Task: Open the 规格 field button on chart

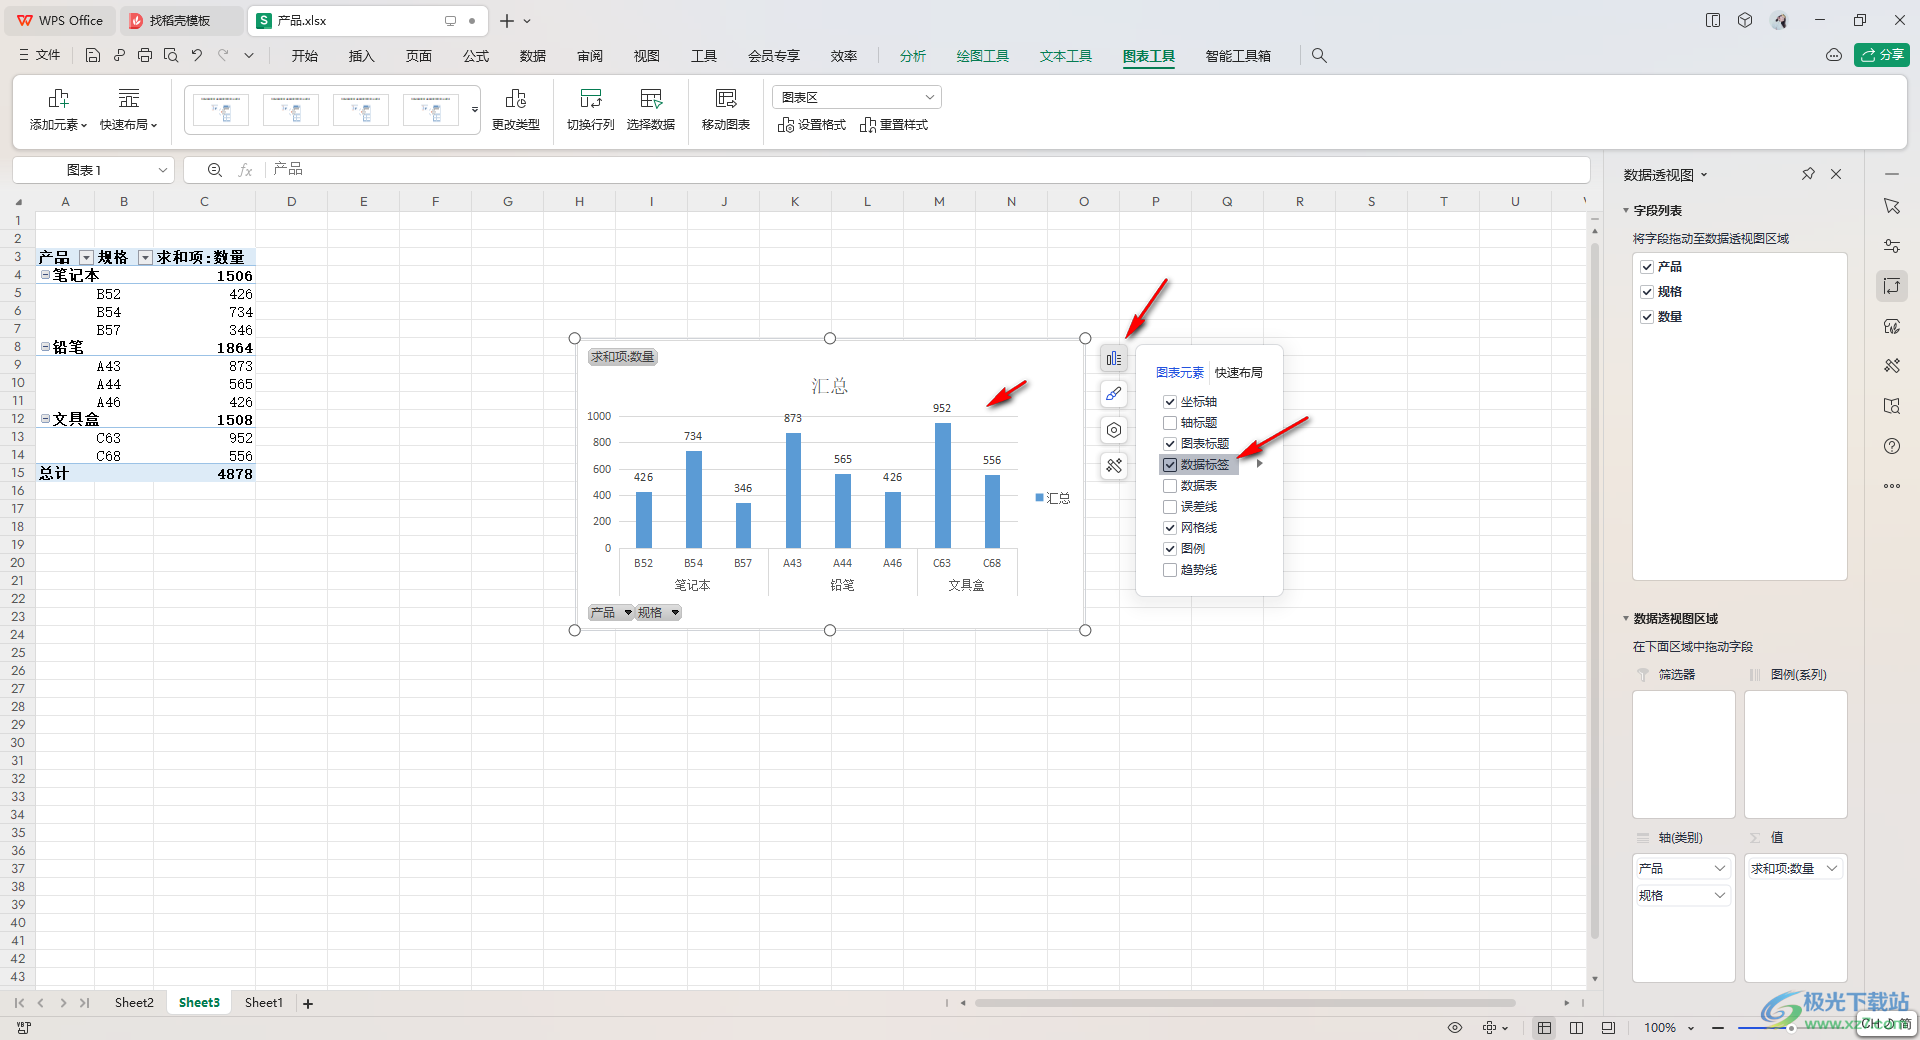Action: coord(659,613)
